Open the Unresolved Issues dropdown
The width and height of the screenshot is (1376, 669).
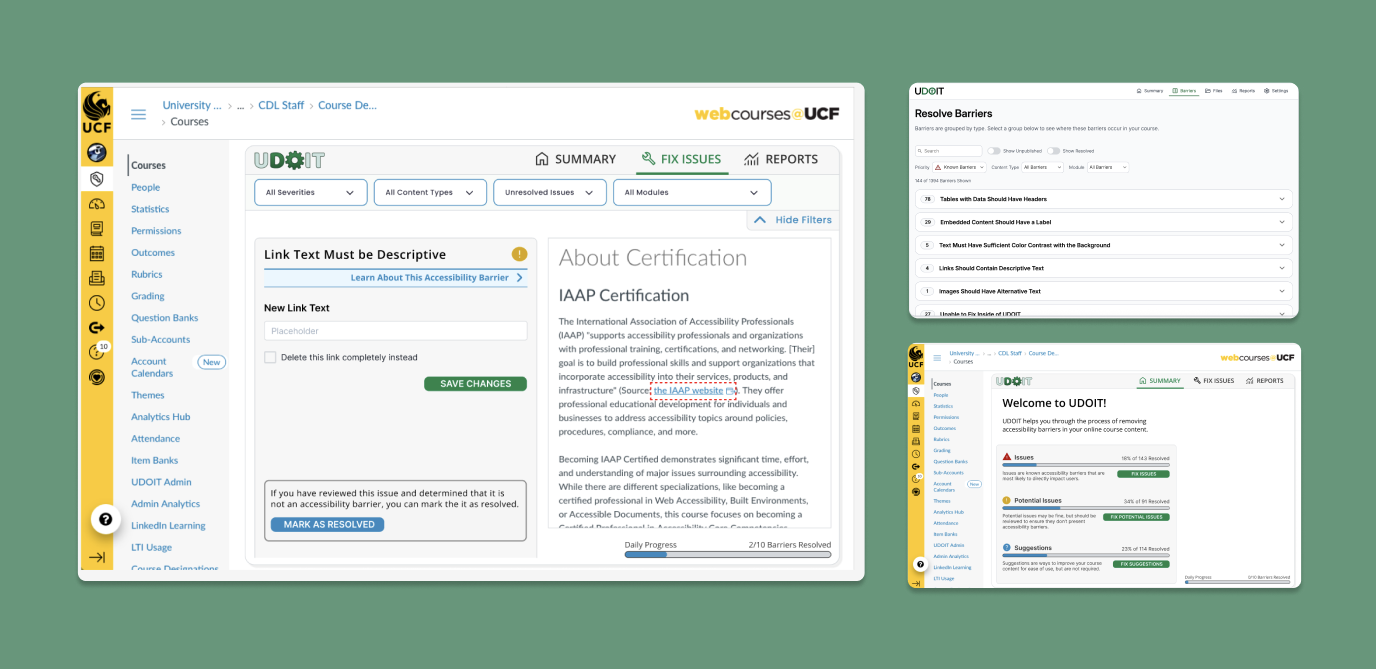pos(549,192)
